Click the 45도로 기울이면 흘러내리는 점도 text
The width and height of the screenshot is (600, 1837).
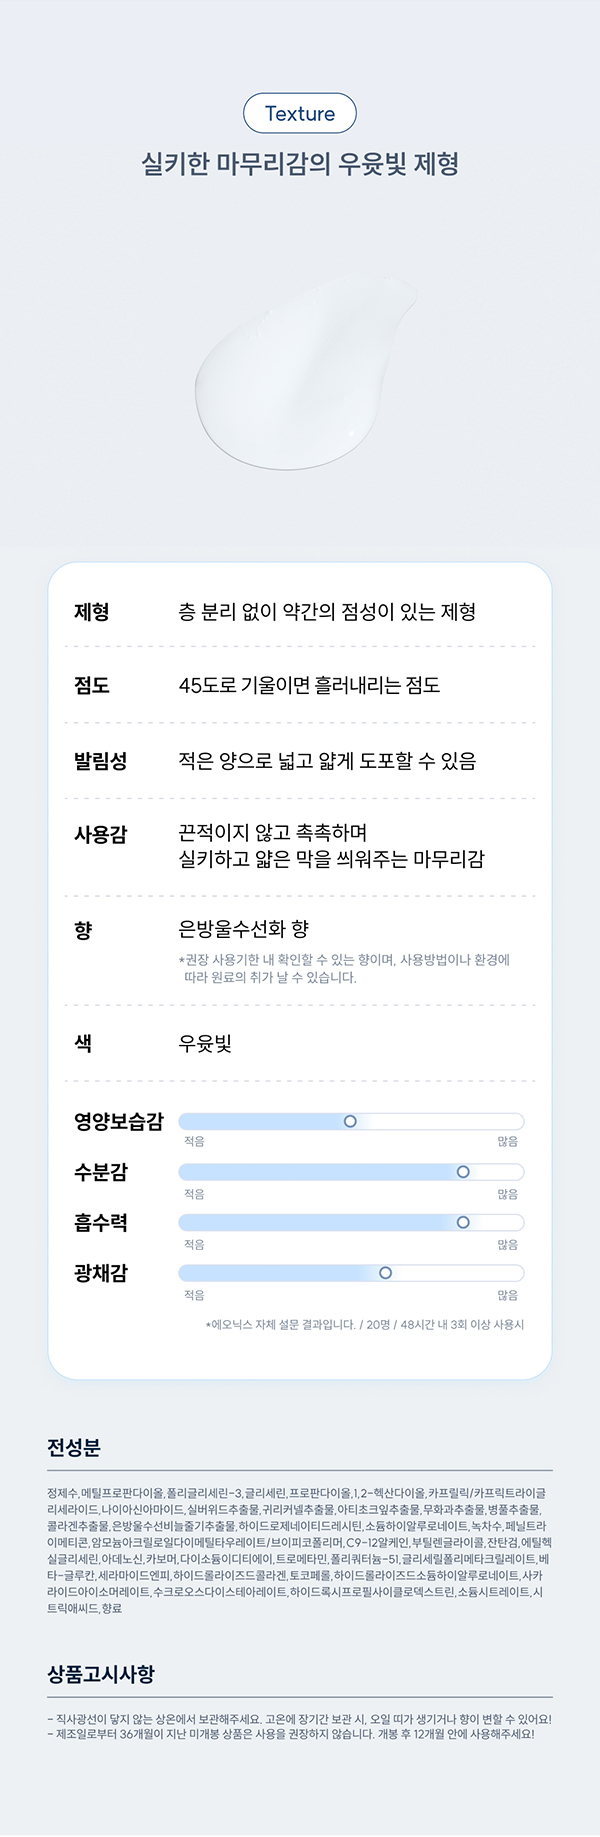click(309, 685)
